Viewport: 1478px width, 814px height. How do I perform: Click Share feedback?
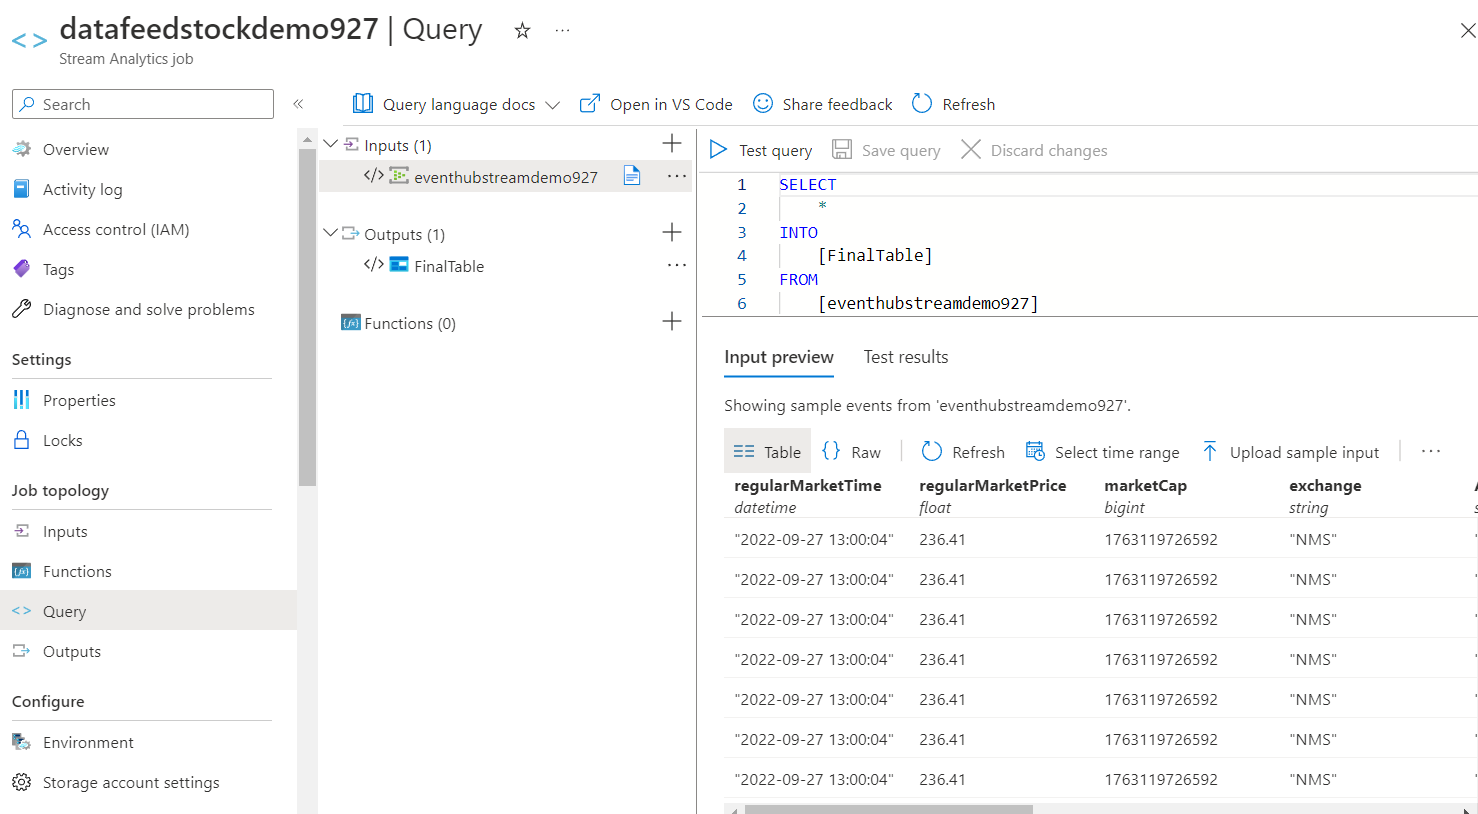tap(822, 103)
